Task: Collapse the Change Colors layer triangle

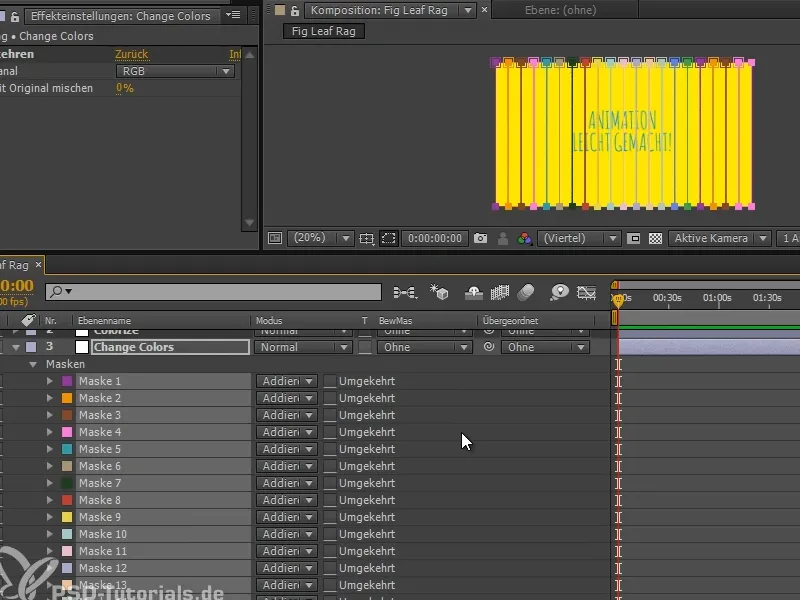Action: coord(16,347)
